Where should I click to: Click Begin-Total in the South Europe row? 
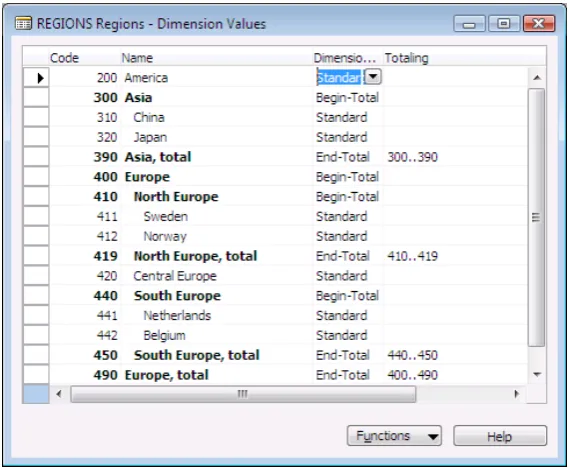[x=347, y=295]
